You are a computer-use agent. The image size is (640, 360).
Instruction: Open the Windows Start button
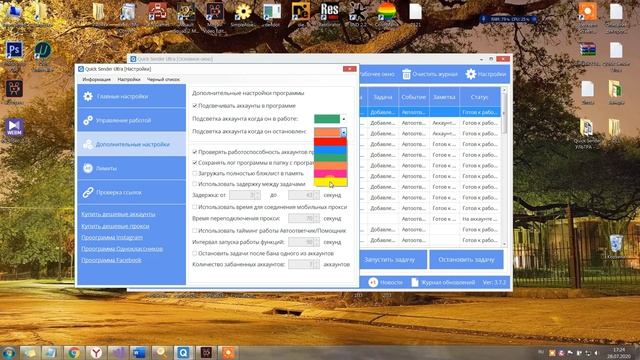pos(9,352)
